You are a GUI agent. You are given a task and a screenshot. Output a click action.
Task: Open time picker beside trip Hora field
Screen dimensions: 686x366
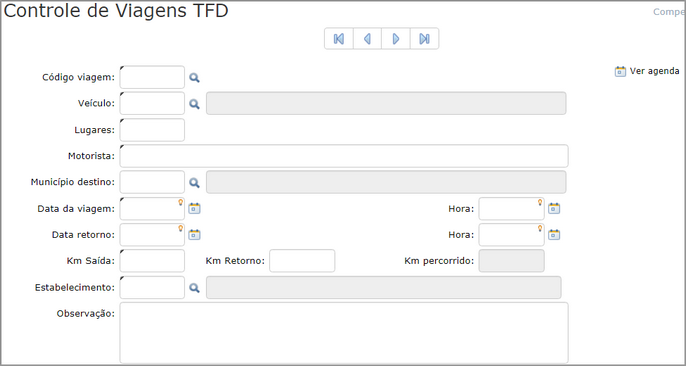(x=554, y=209)
